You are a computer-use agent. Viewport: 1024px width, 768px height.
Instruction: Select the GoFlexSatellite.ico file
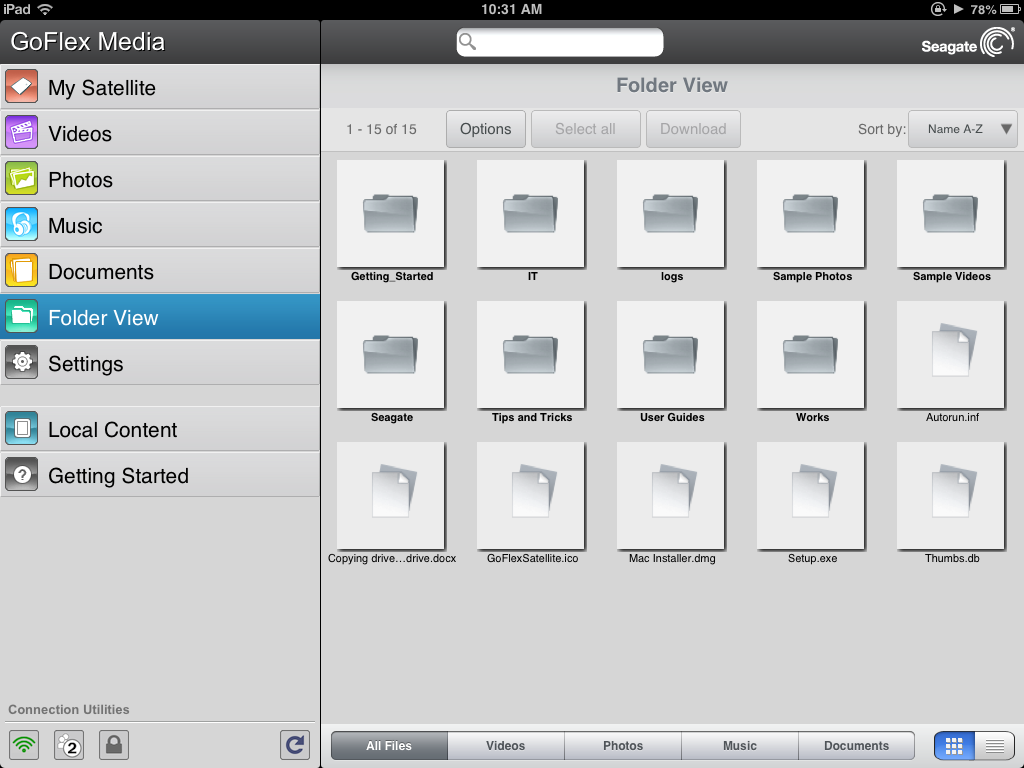[x=531, y=496]
